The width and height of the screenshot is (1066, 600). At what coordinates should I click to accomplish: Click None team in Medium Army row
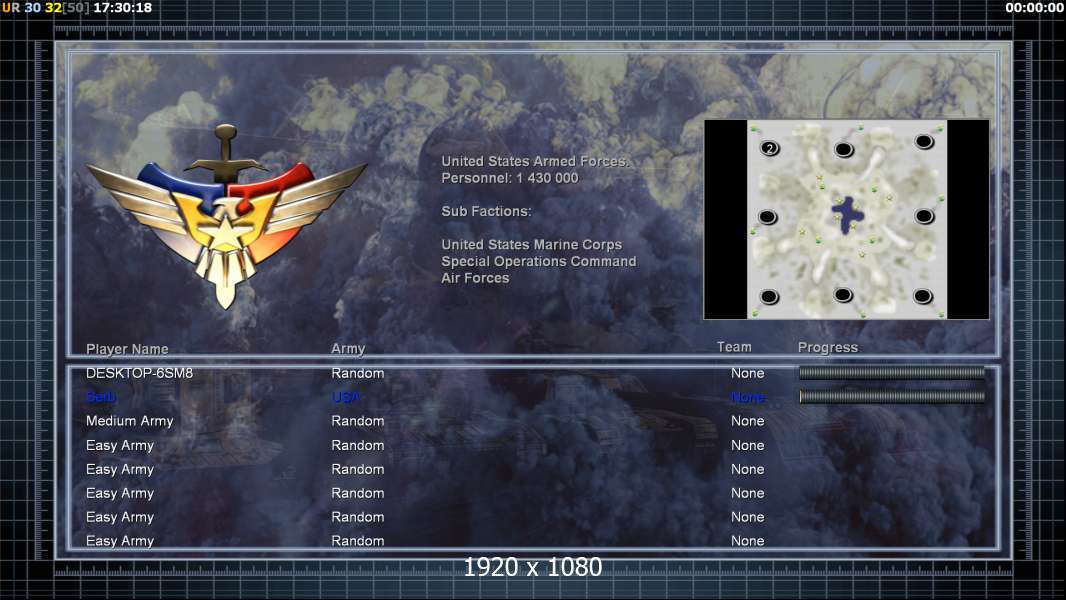point(748,421)
